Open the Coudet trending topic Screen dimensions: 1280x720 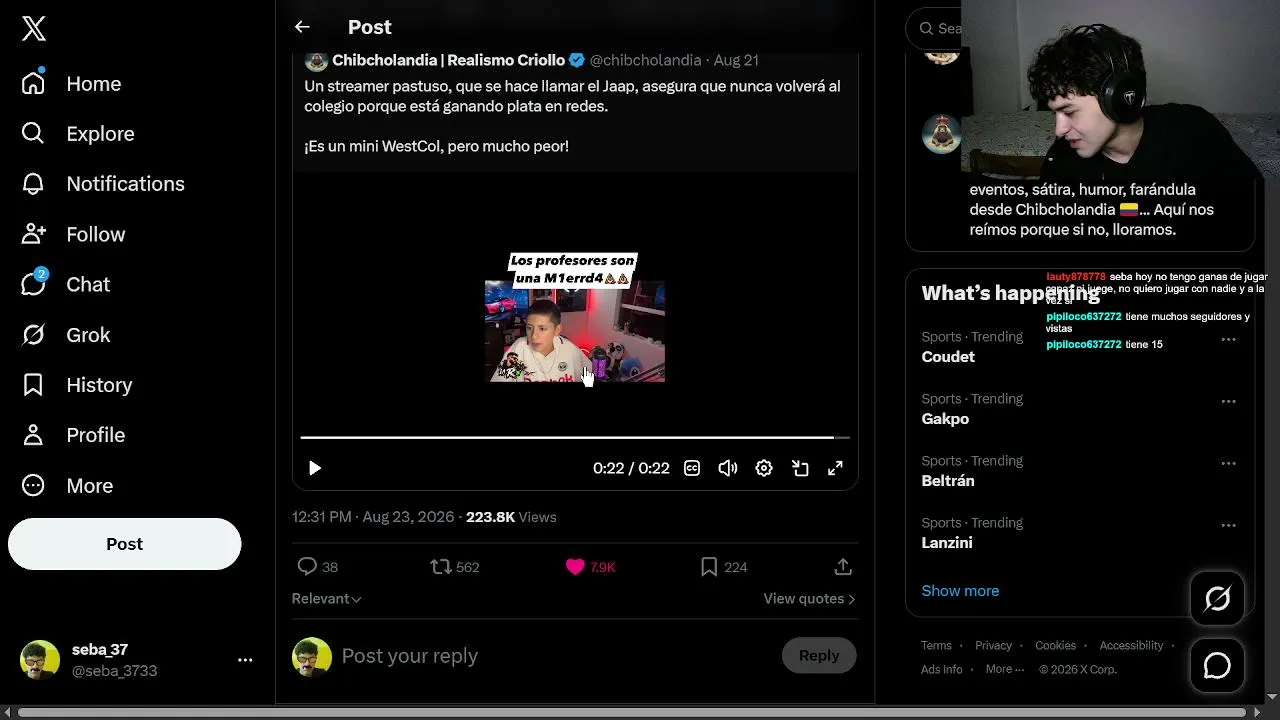(948, 357)
